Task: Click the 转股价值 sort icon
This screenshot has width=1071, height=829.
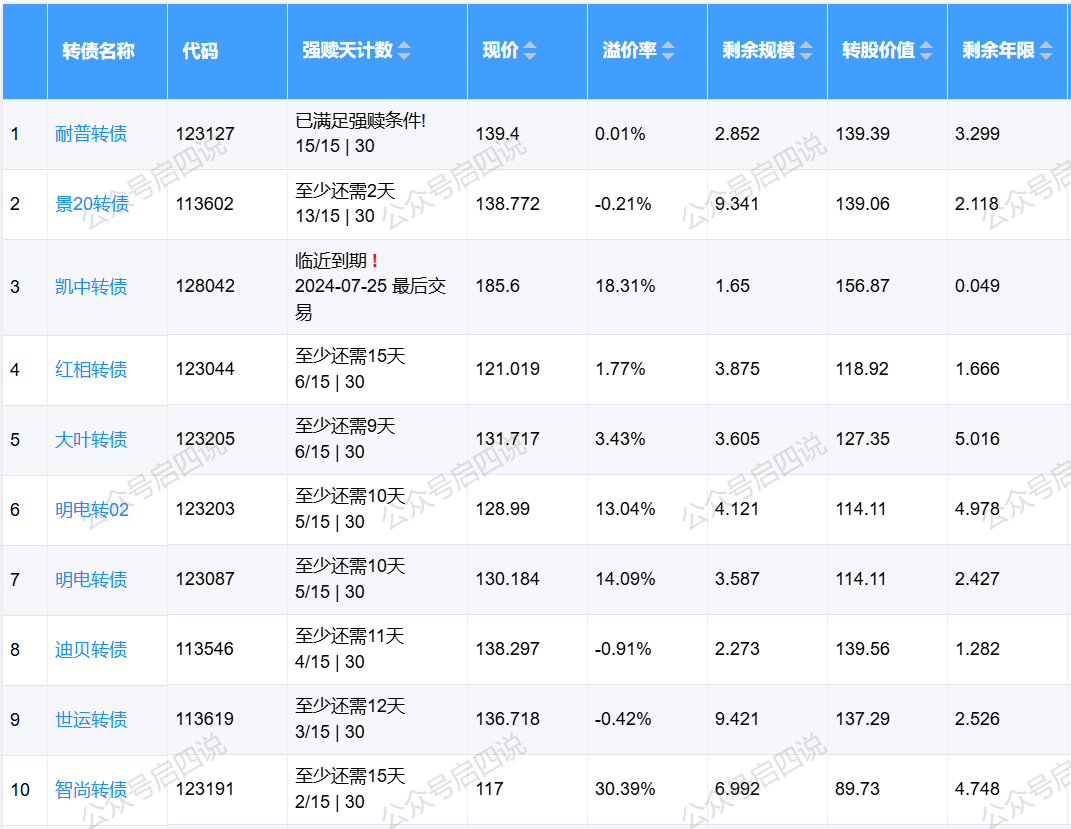Action: 926,51
